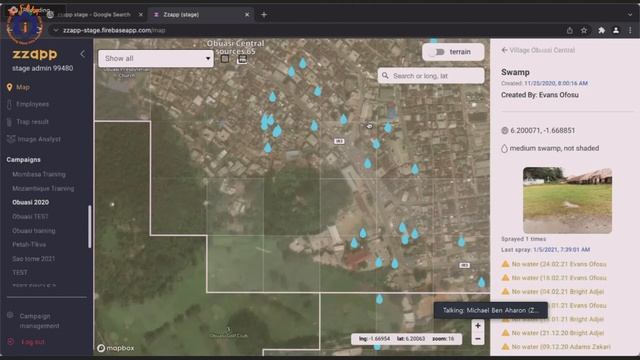Click the Trap result icon in the sidebar

pyautogui.click(x=9, y=122)
